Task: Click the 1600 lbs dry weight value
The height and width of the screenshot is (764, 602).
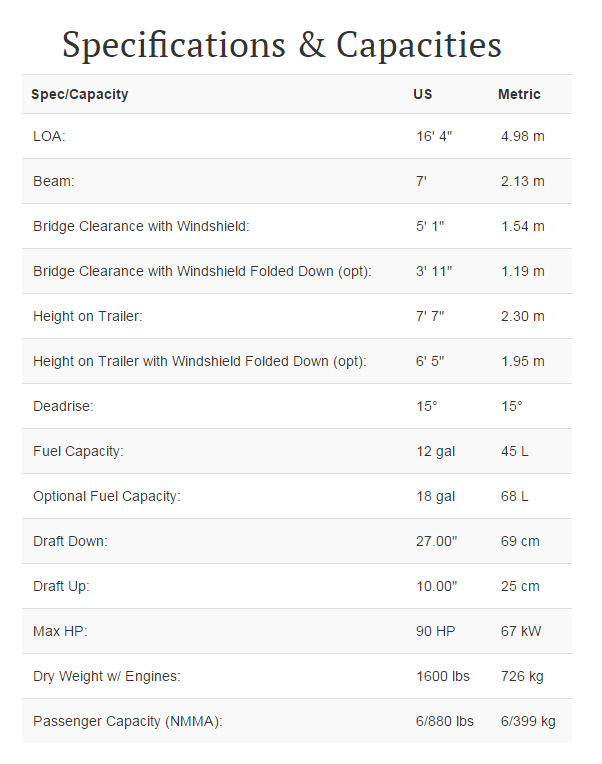Action: pos(443,676)
